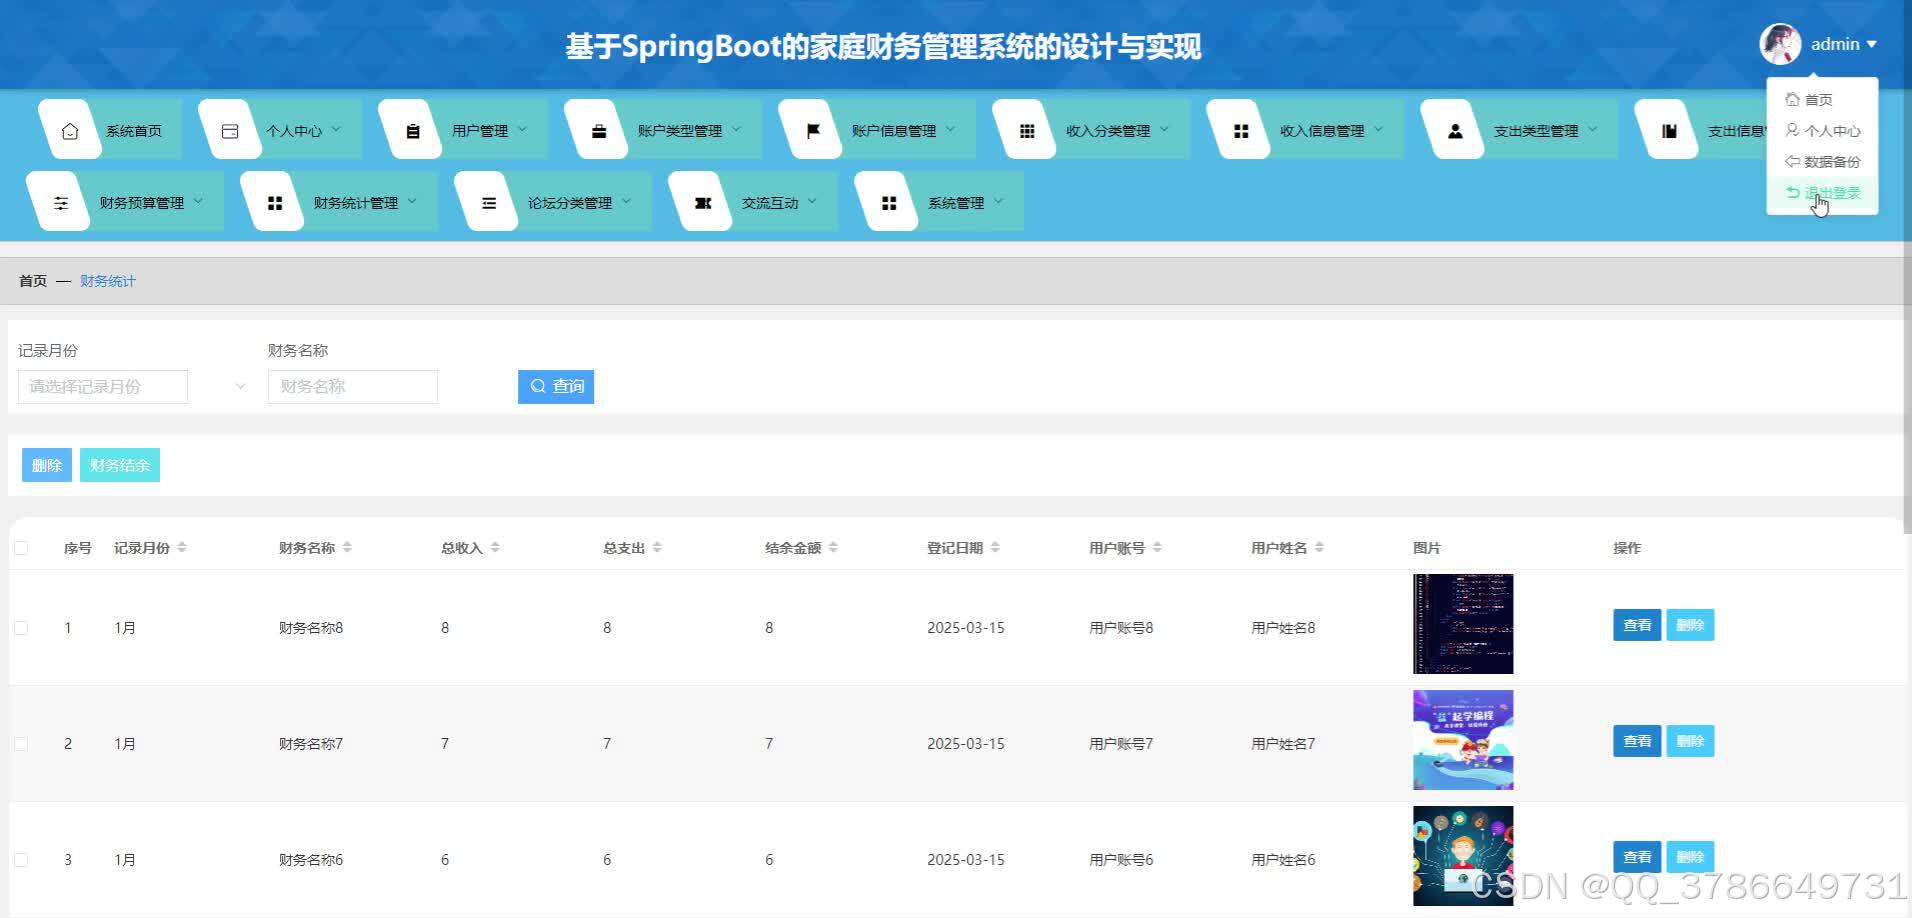Select the 支出类型管理 person icon

pyautogui.click(x=1454, y=129)
